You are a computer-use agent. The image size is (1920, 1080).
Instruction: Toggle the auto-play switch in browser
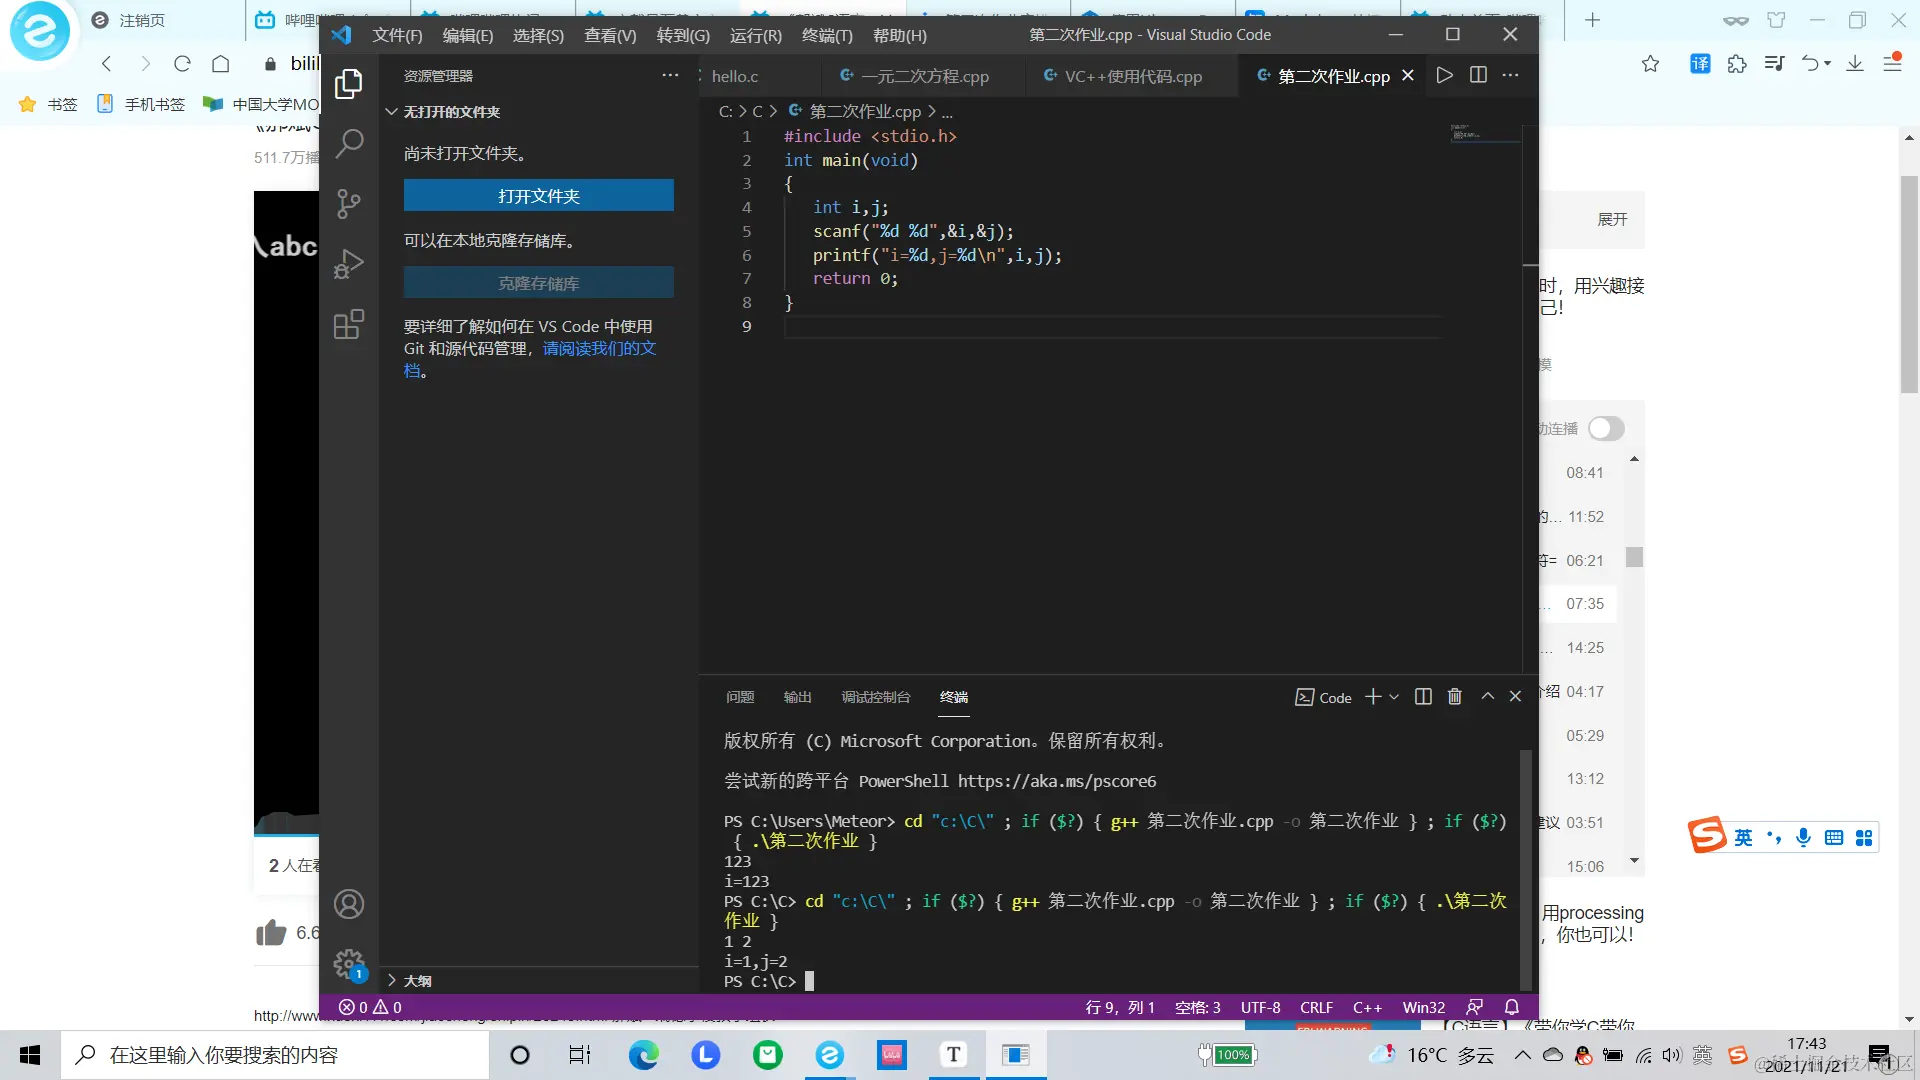pos(1606,428)
